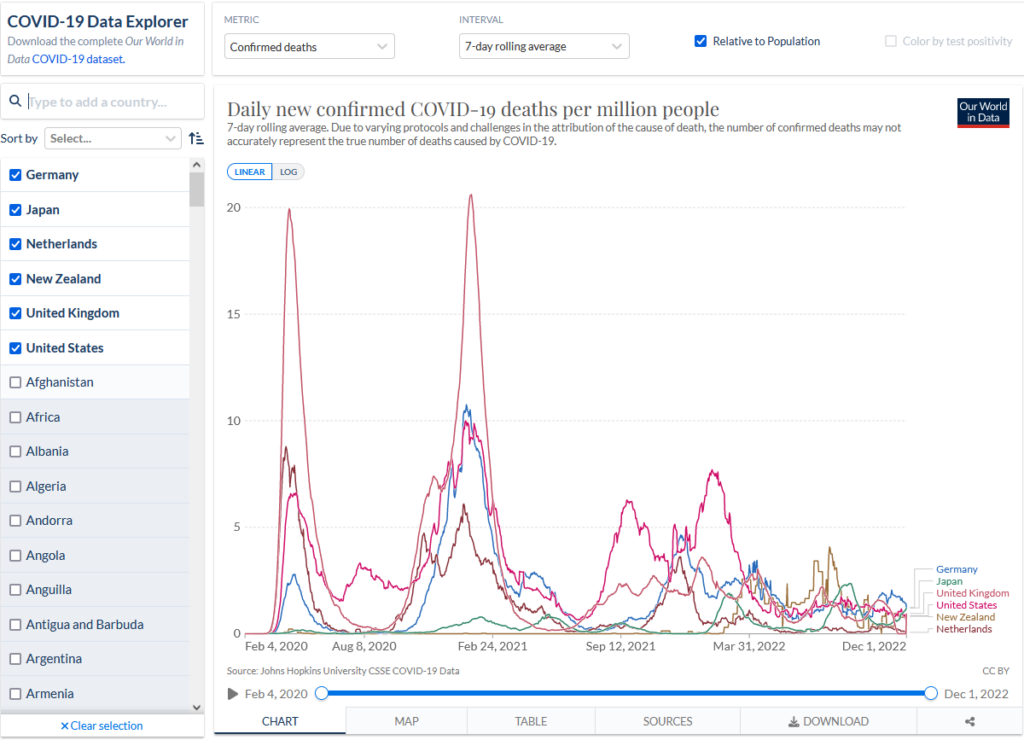1024x740 pixels.
Task: Uncheck the Germany checkbox
Action: [15, 175]
